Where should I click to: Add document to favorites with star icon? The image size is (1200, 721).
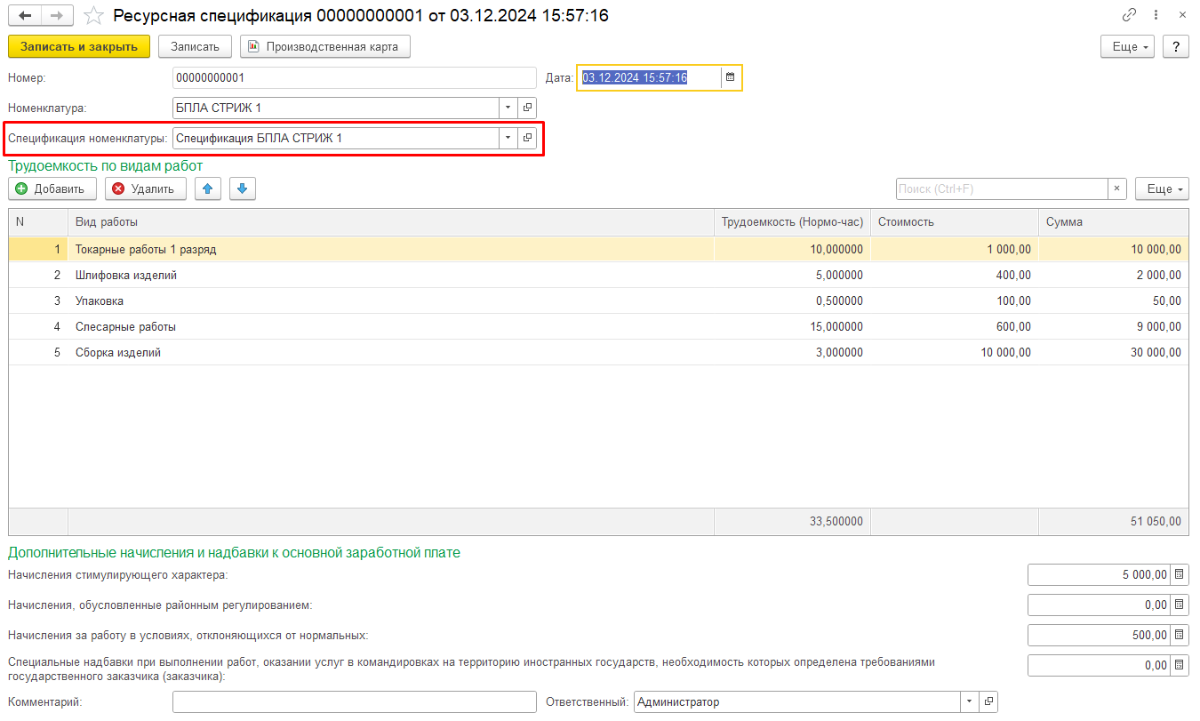[x=94, y=16]
